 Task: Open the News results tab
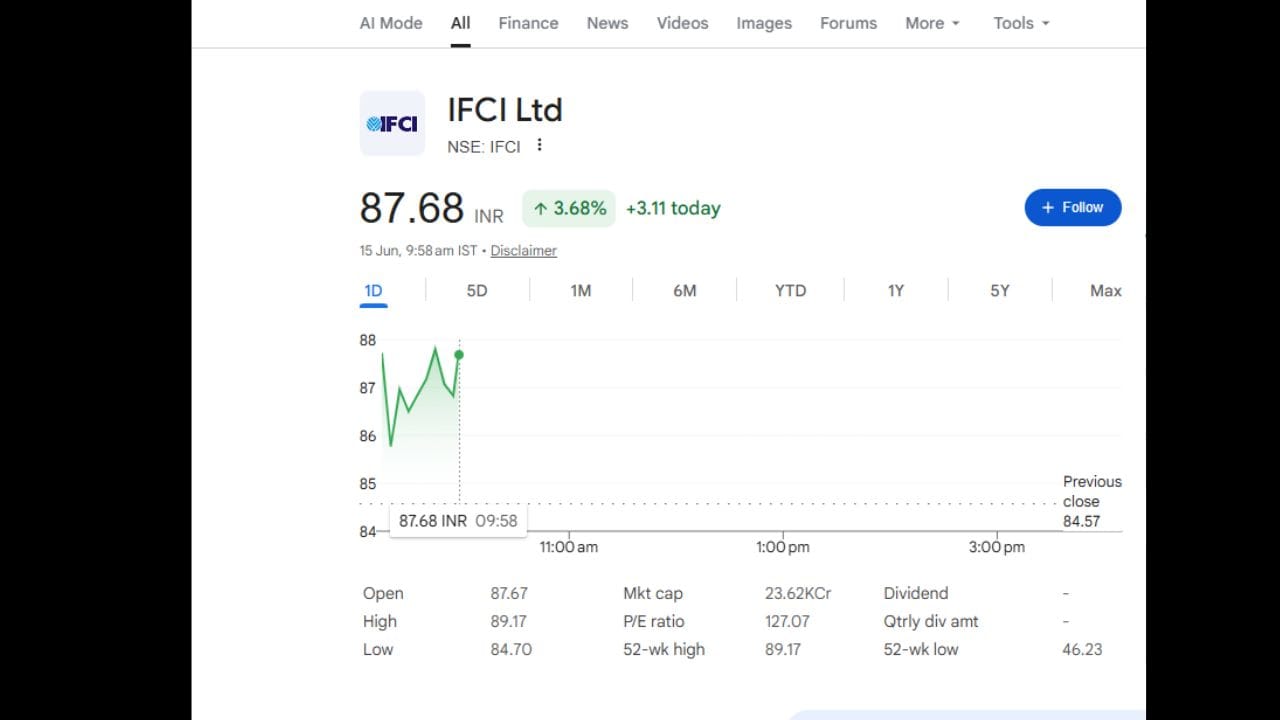[607, 23]
